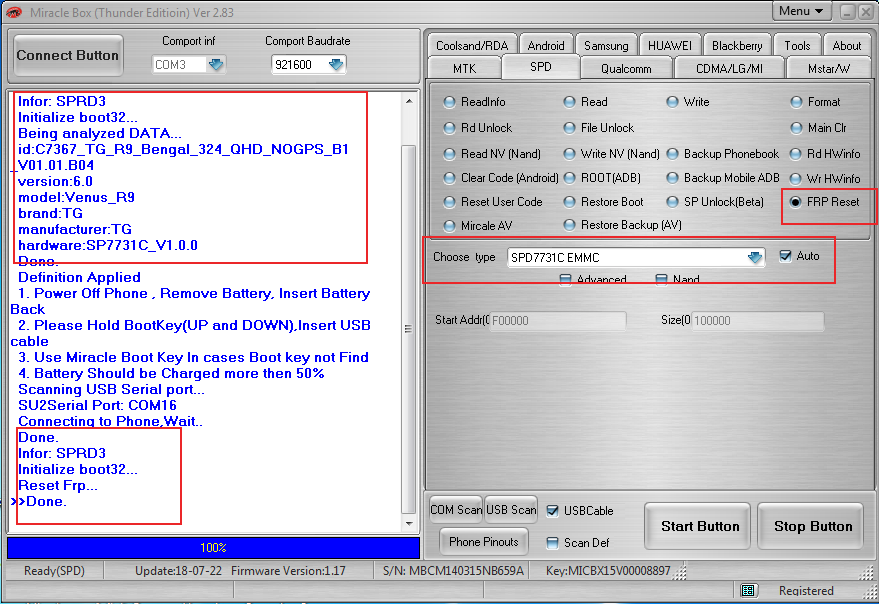Click the 'model:Venus_R9' log line
The height and width of the screenshot is (604, 879).
76,197
